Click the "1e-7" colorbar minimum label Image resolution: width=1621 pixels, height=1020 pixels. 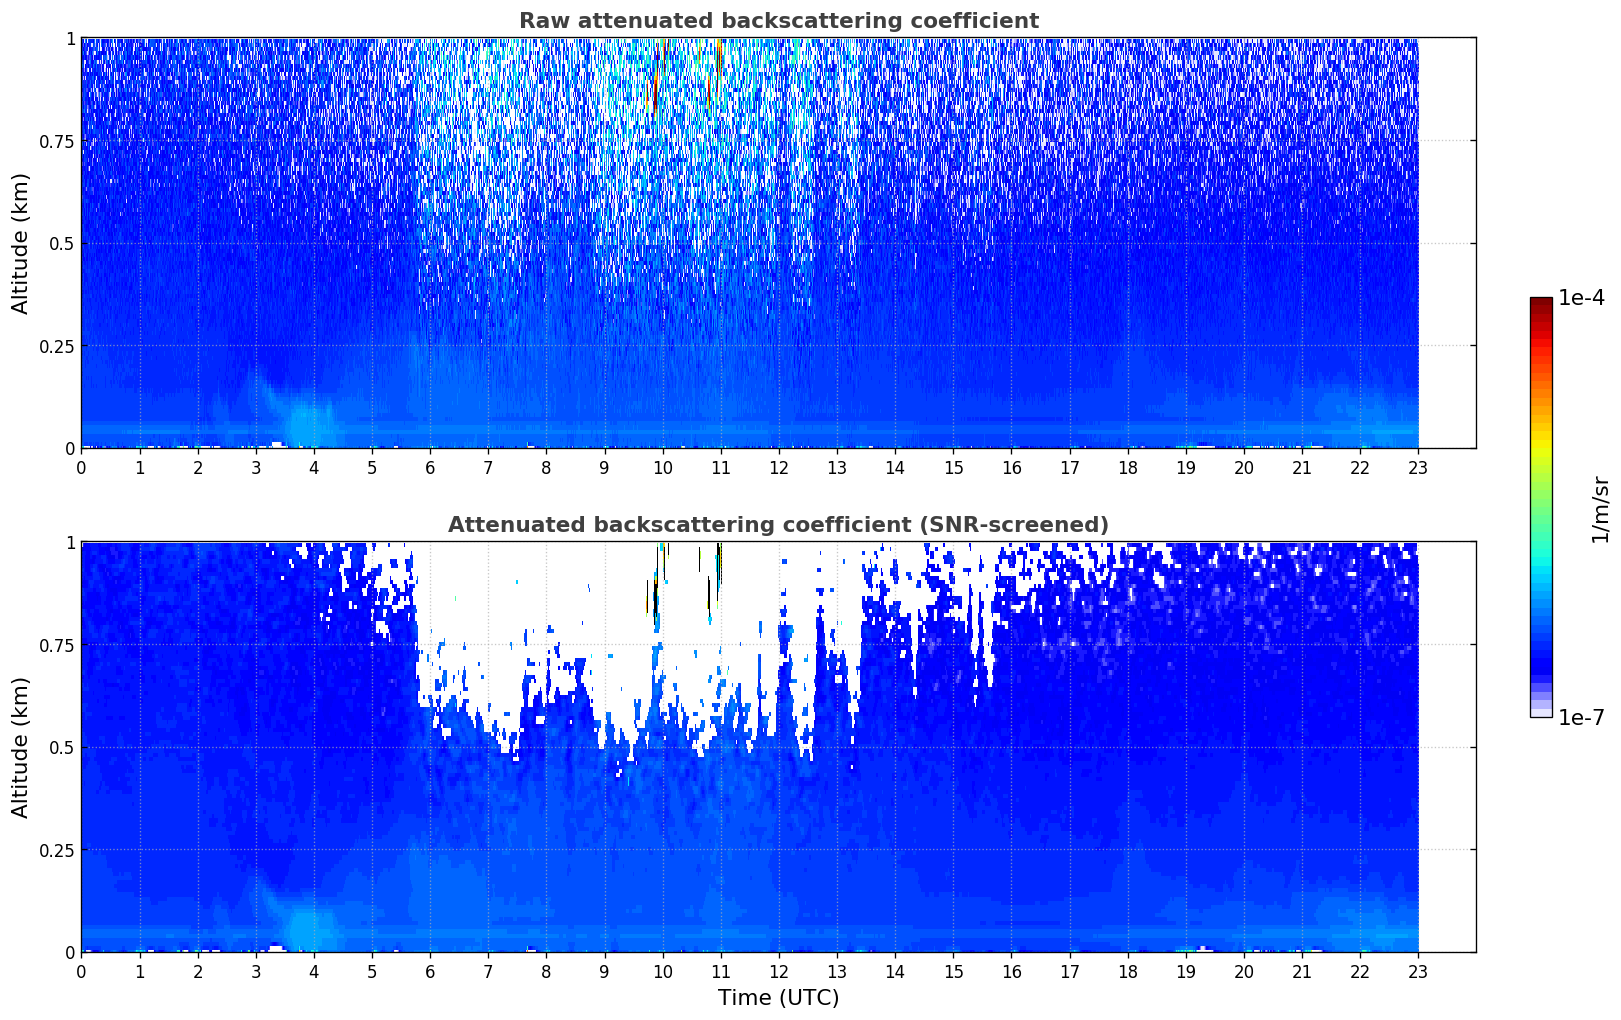[1580, 718]
